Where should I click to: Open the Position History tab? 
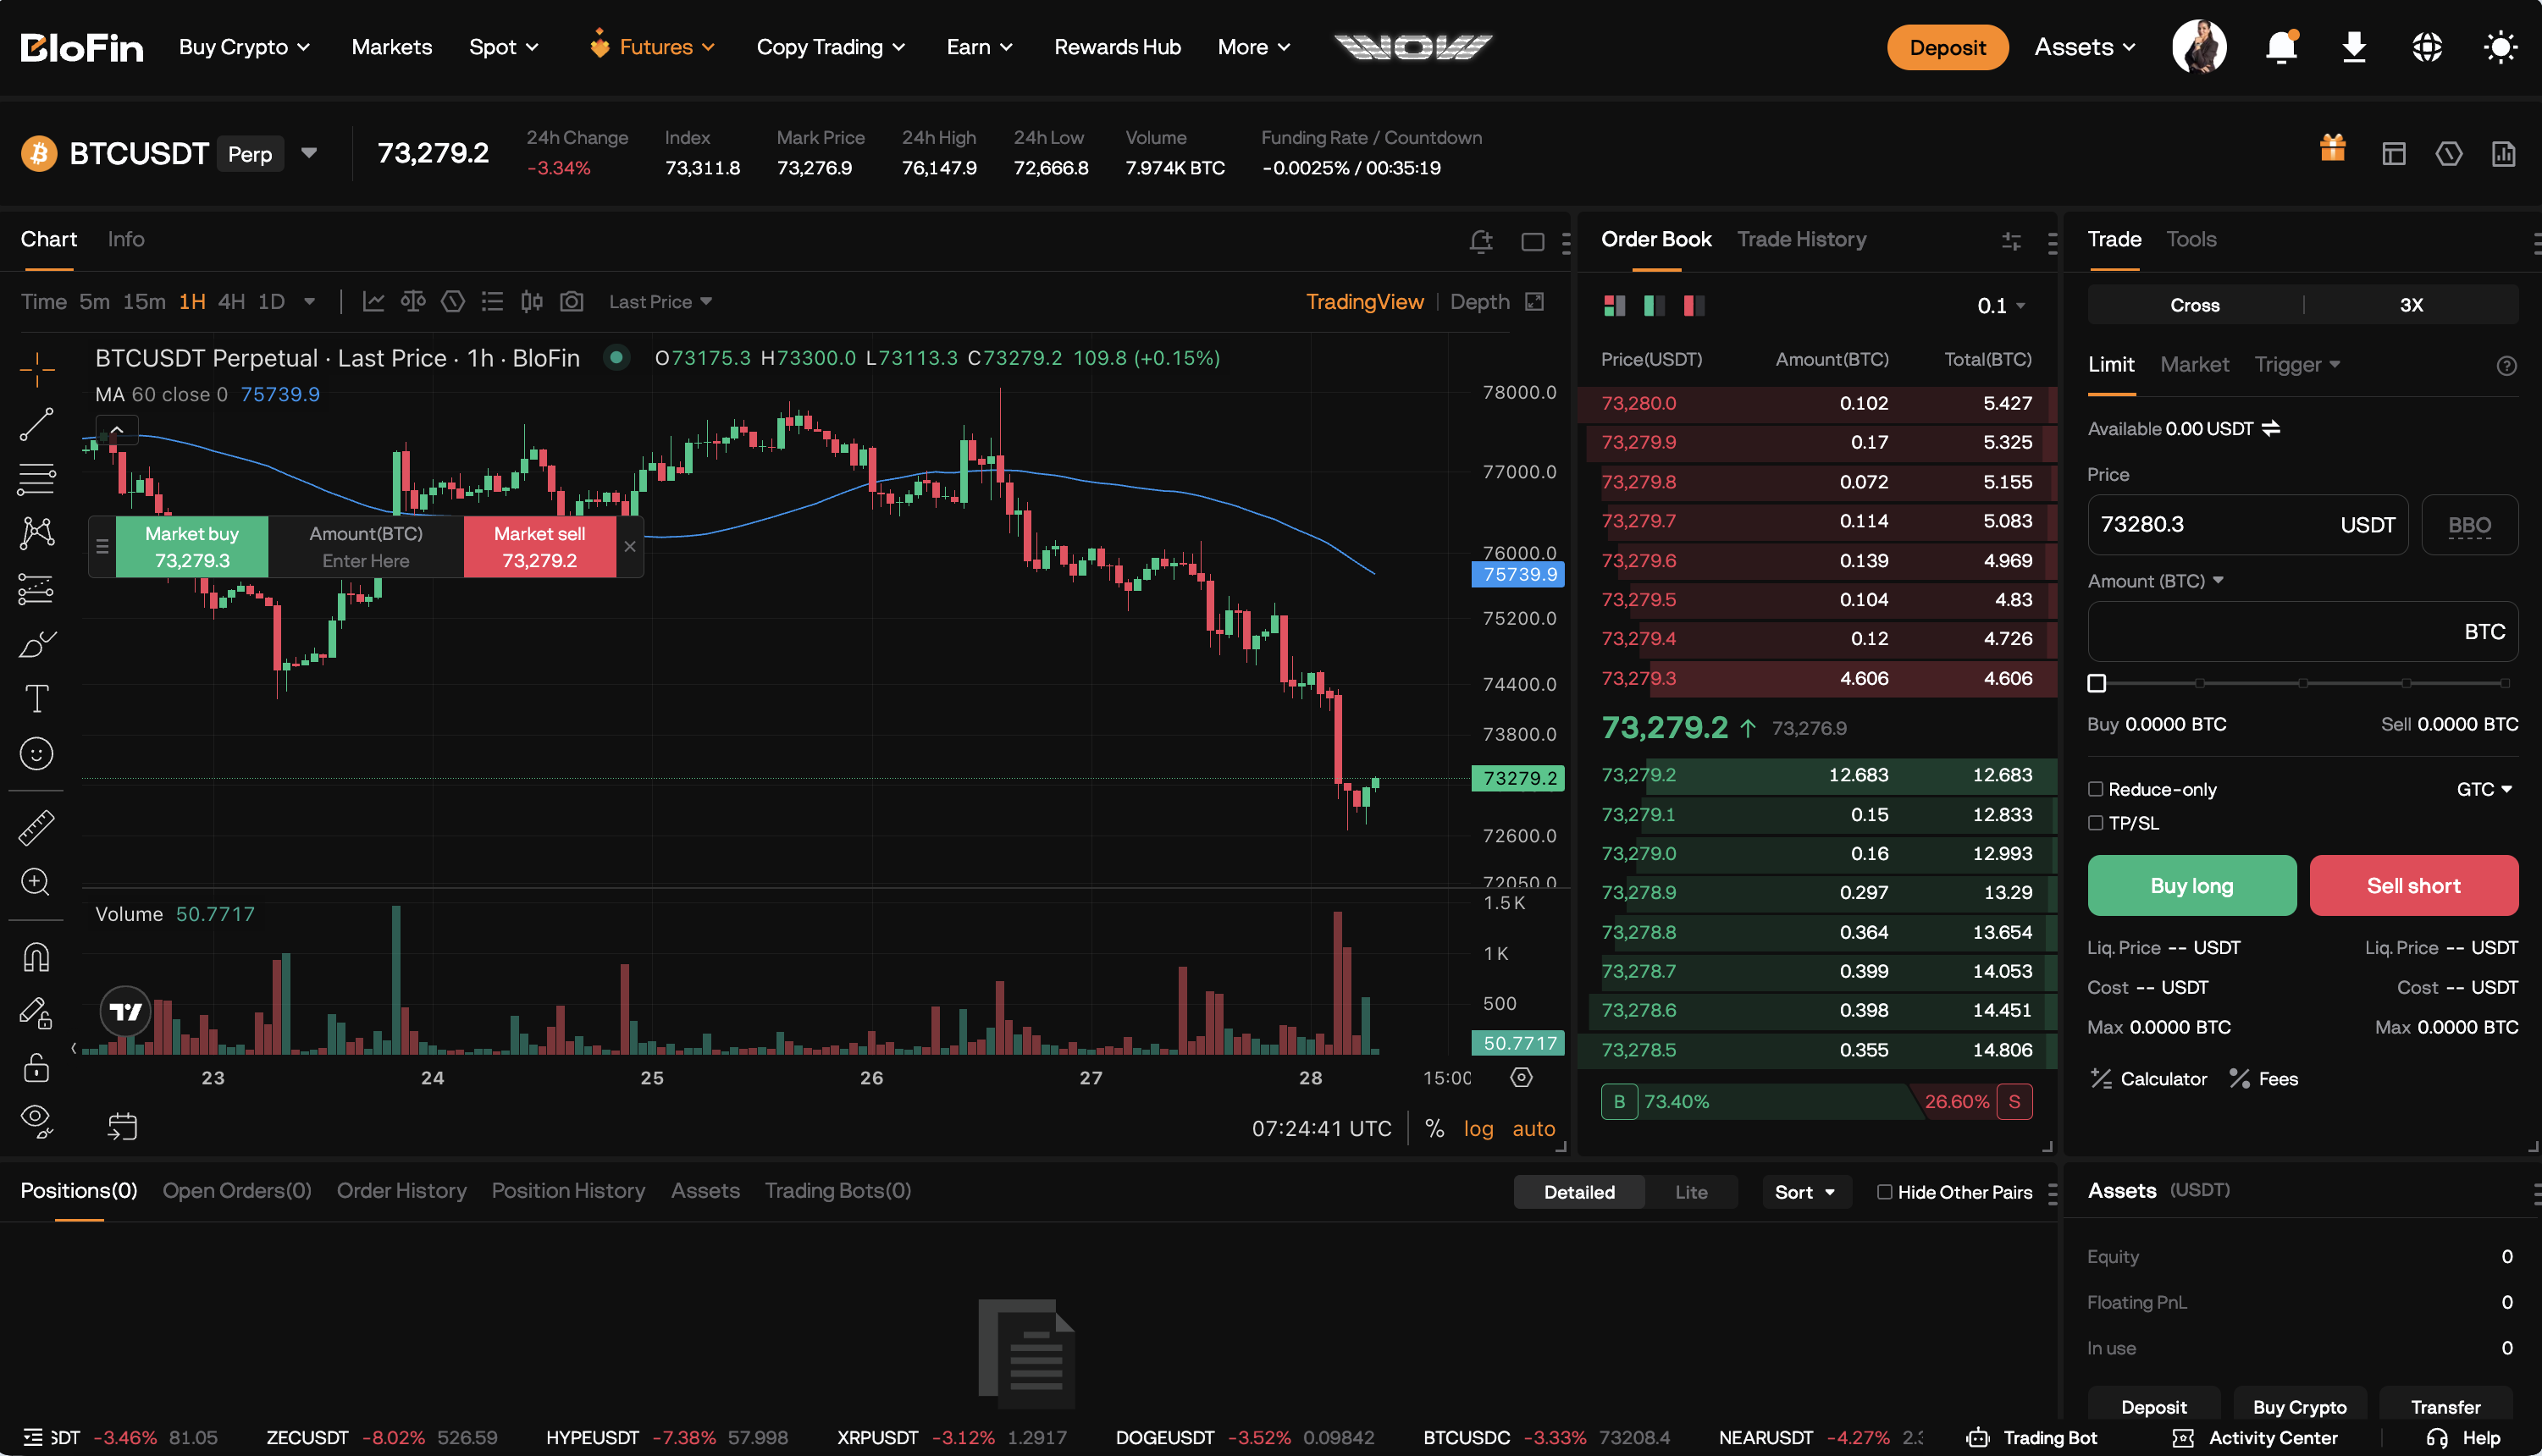[568, 1190]
